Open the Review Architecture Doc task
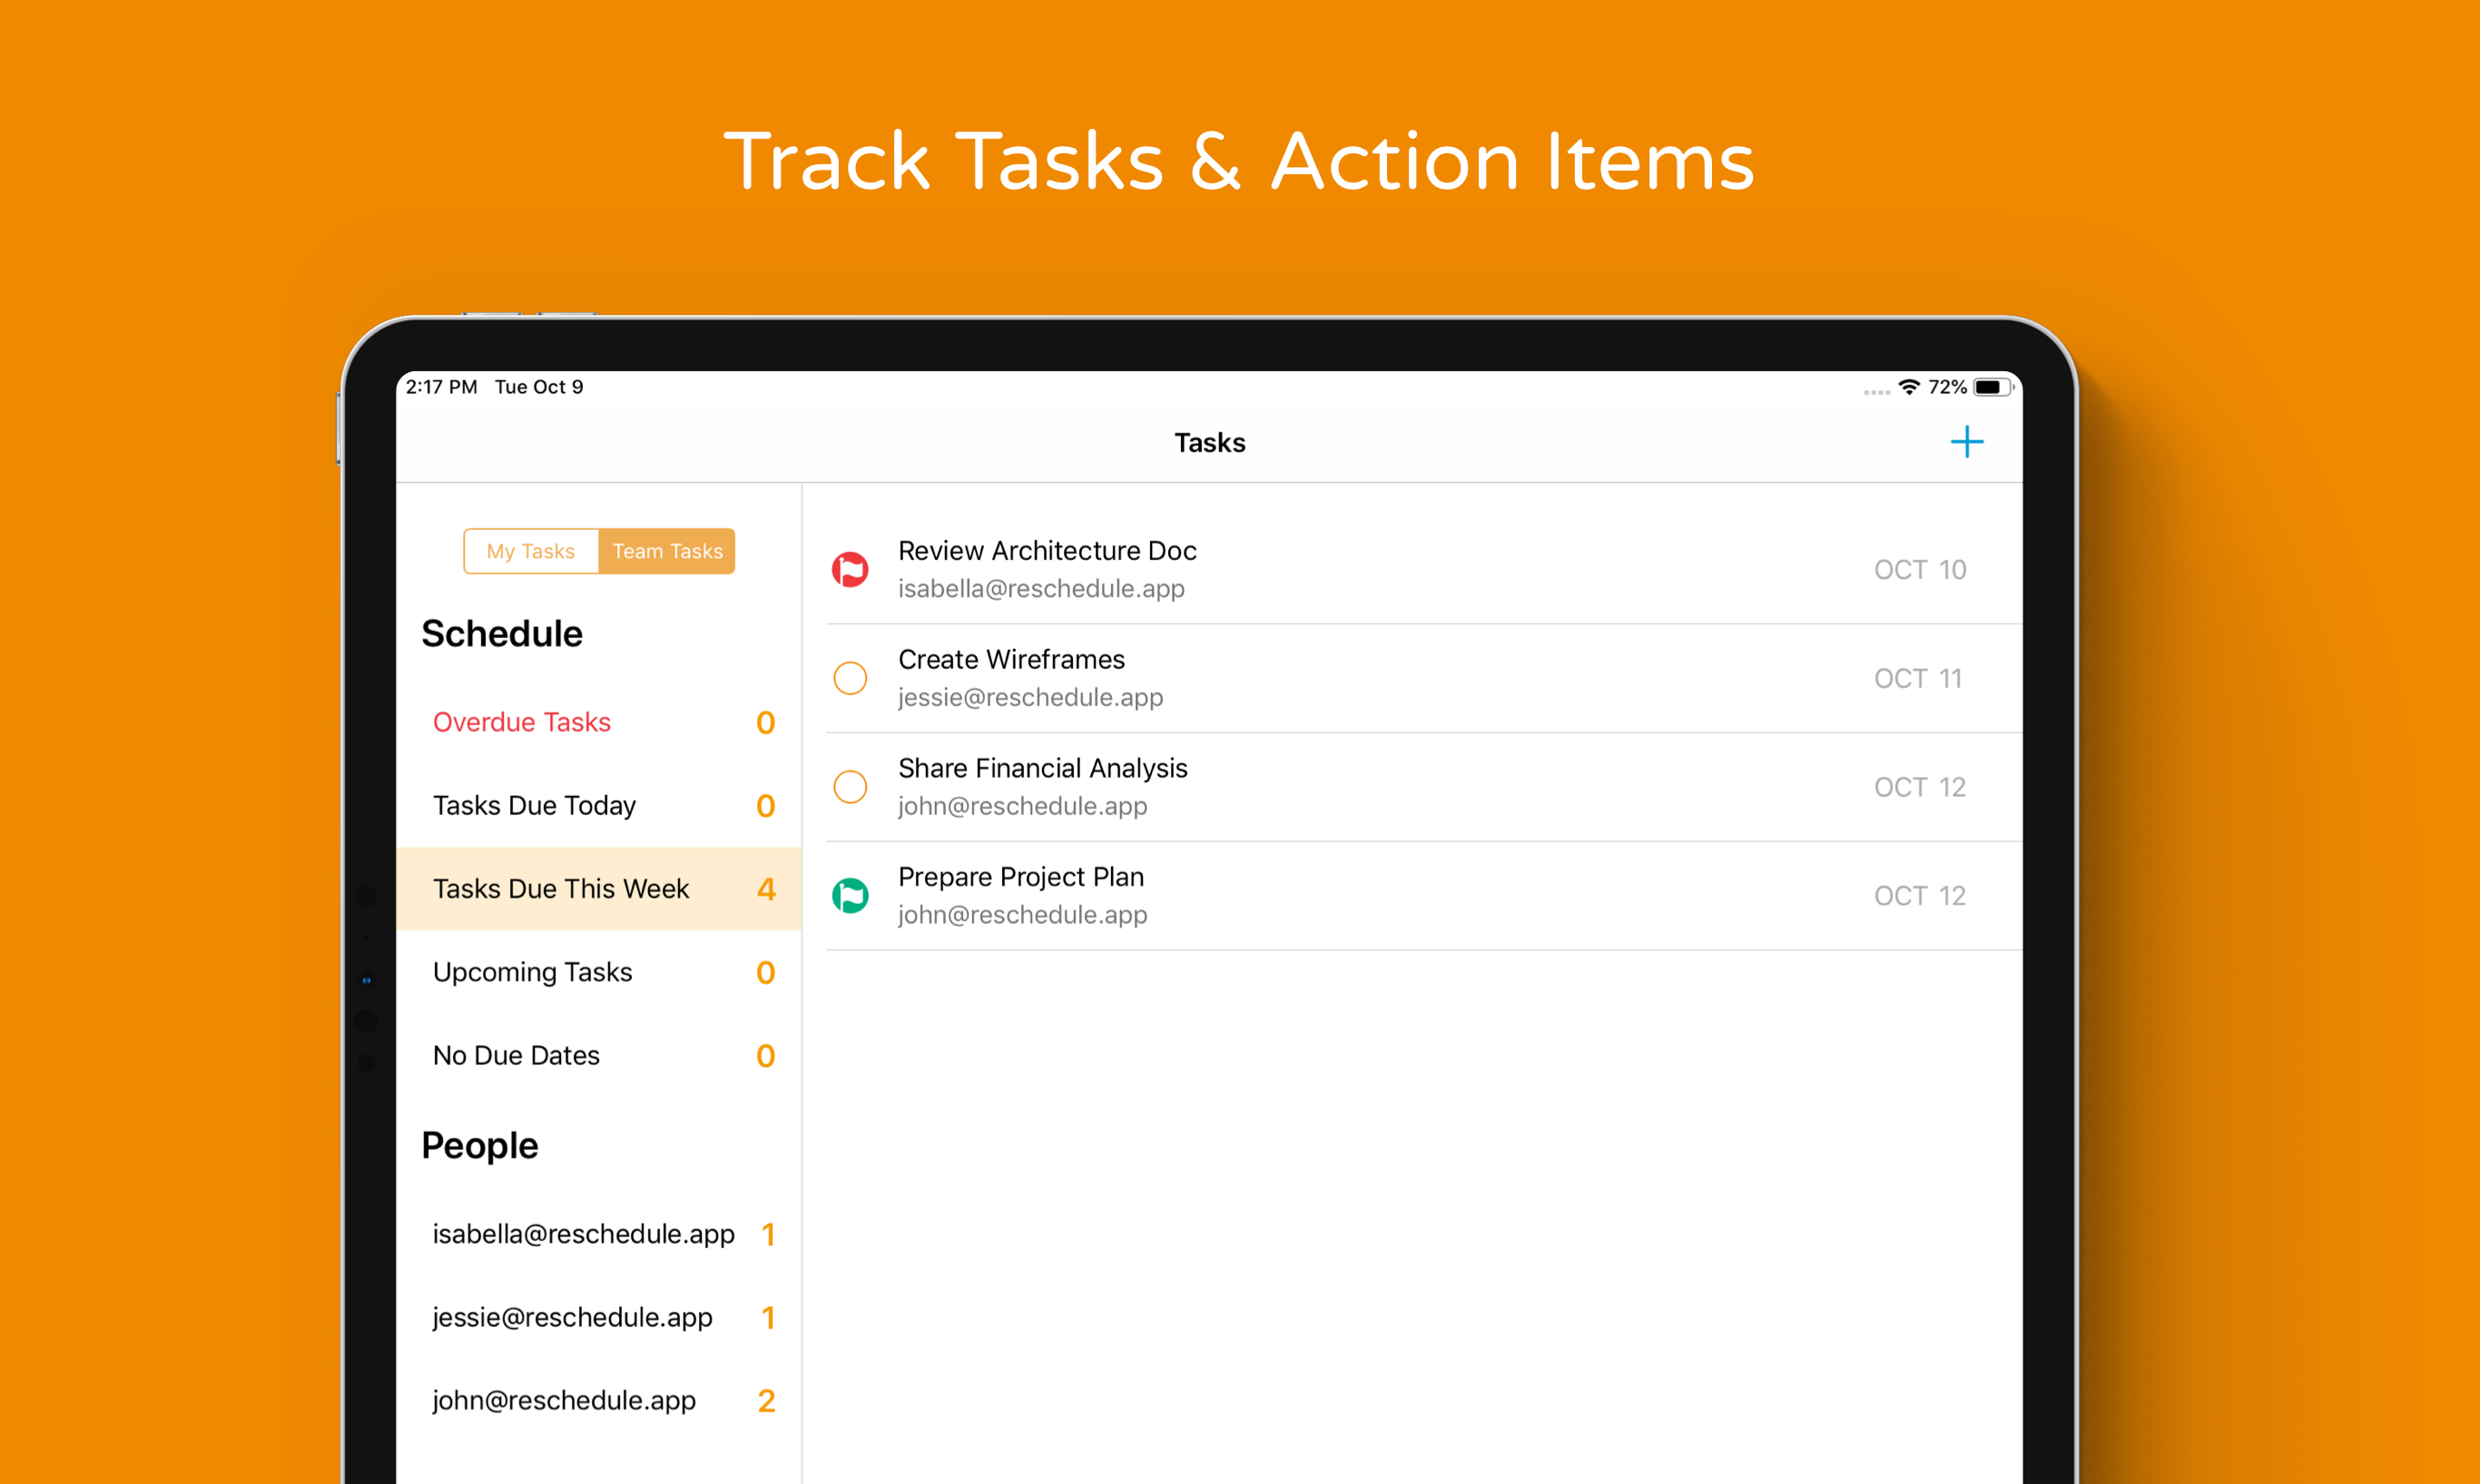 (x=1047, y=551)
